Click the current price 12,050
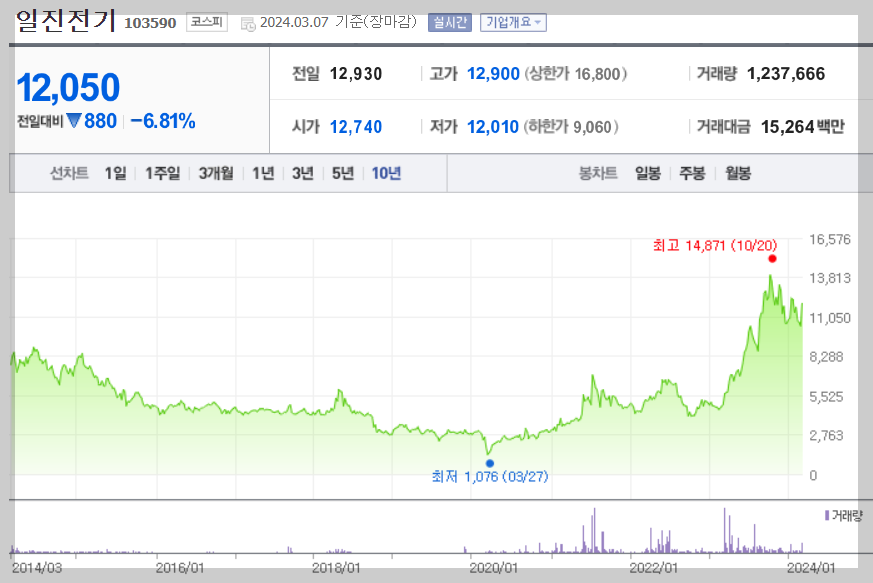This screenshot has width=873, height=583. click(68, 87)
